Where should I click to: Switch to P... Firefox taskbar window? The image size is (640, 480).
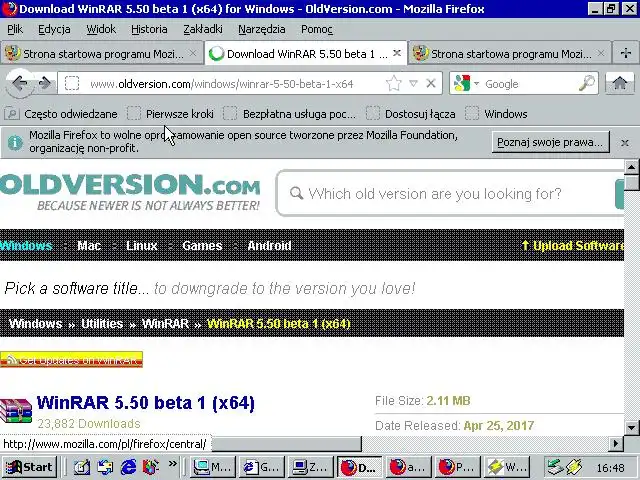(x=457, y=467)
